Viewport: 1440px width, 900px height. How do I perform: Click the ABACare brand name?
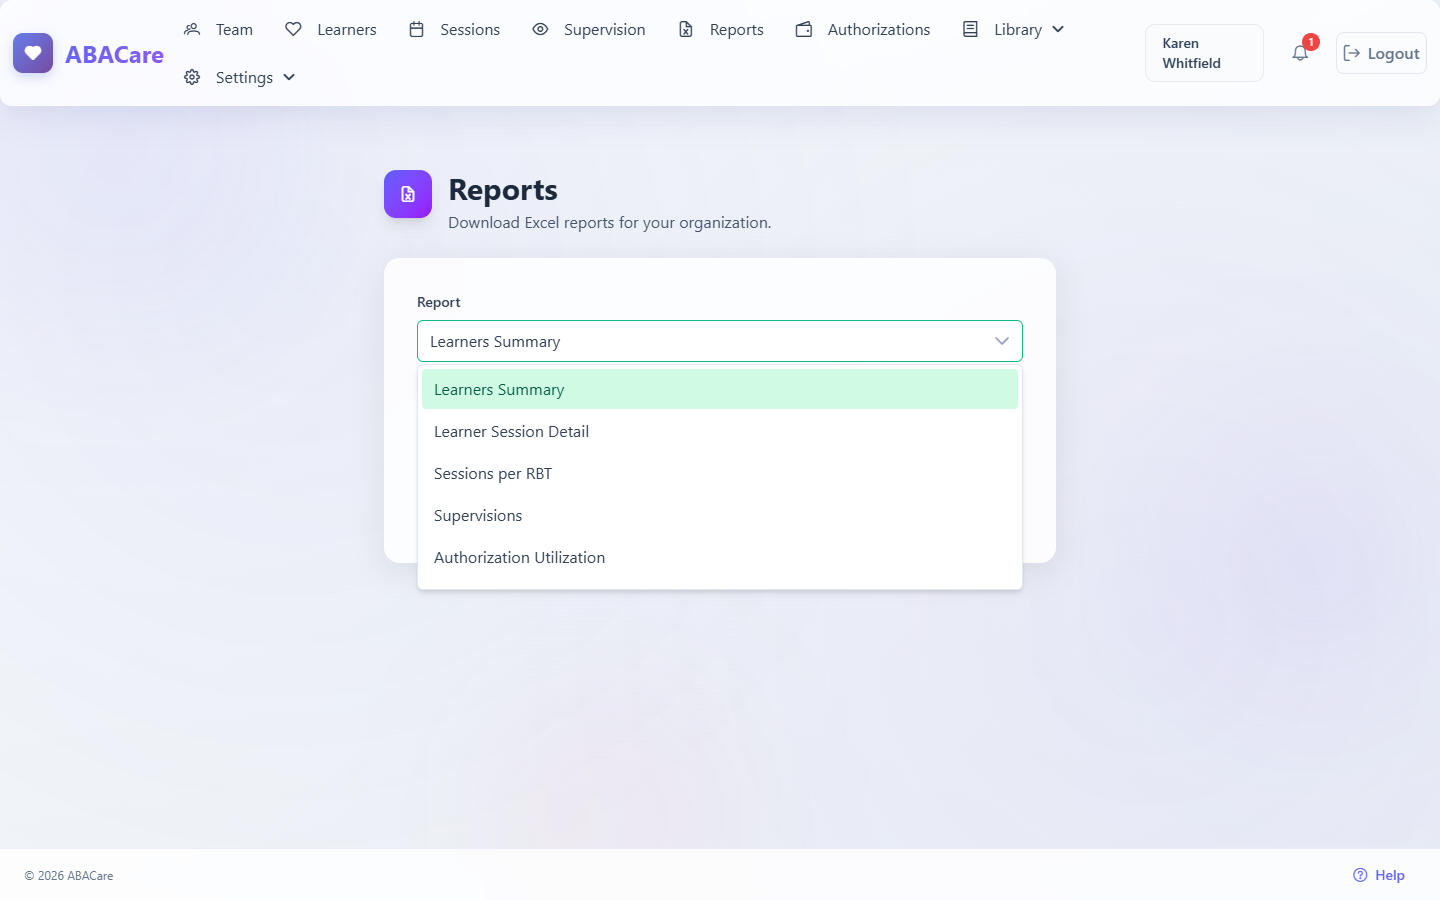tap(114, 54)
